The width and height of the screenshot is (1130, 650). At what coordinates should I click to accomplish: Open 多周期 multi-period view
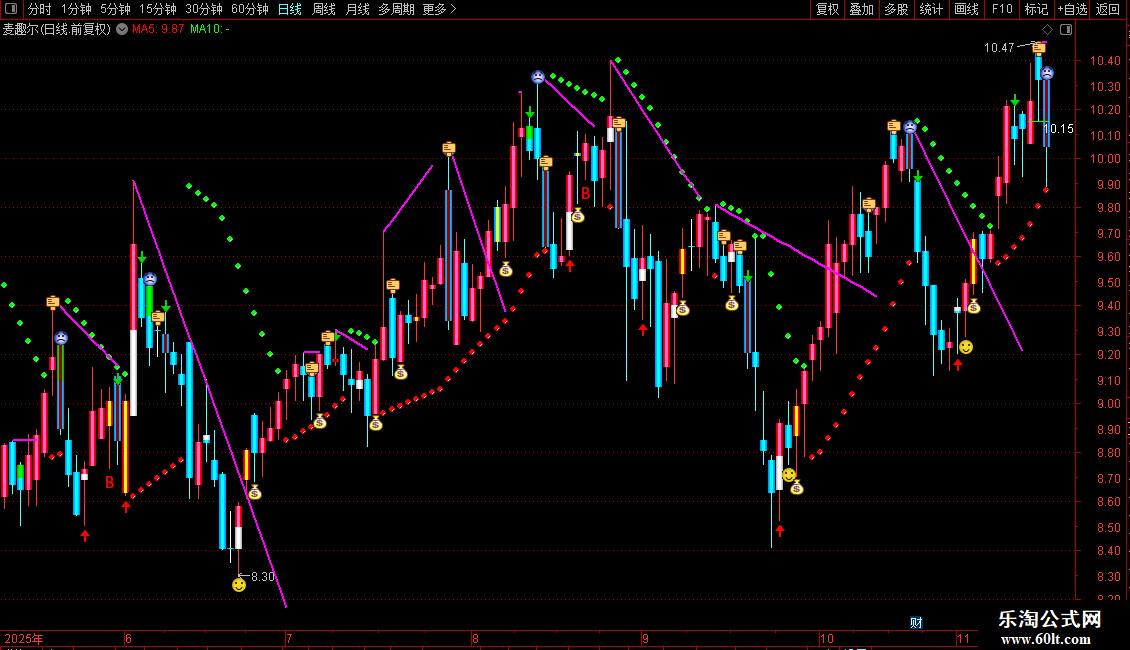coord(396,9)
